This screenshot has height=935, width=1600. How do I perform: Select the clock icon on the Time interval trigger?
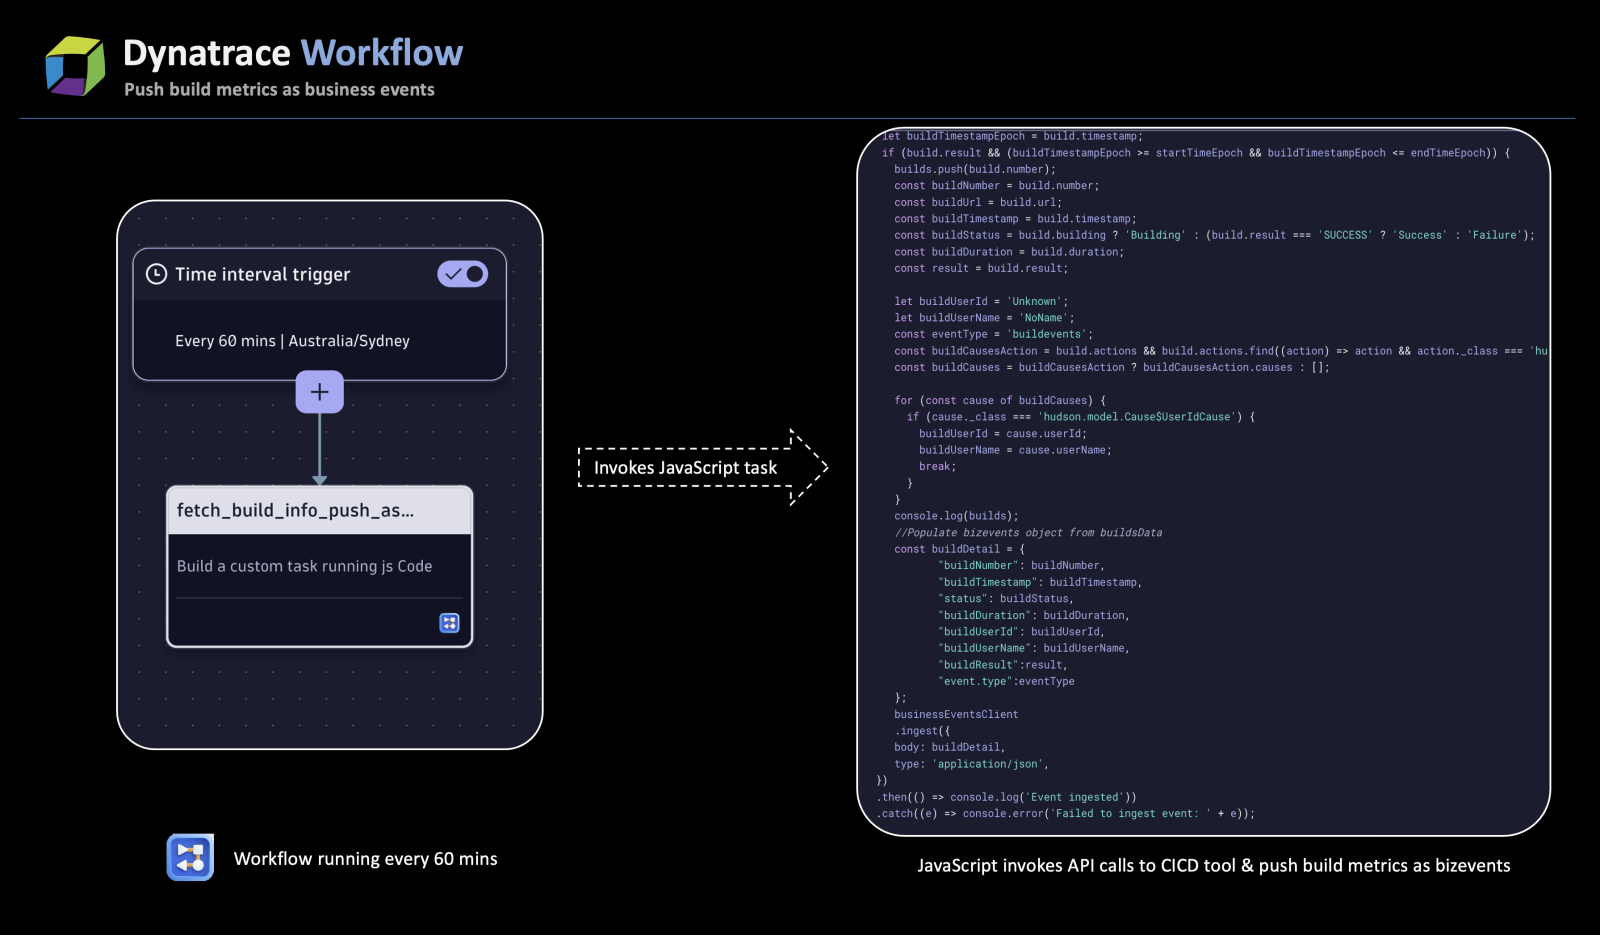[x=157, y=273]
